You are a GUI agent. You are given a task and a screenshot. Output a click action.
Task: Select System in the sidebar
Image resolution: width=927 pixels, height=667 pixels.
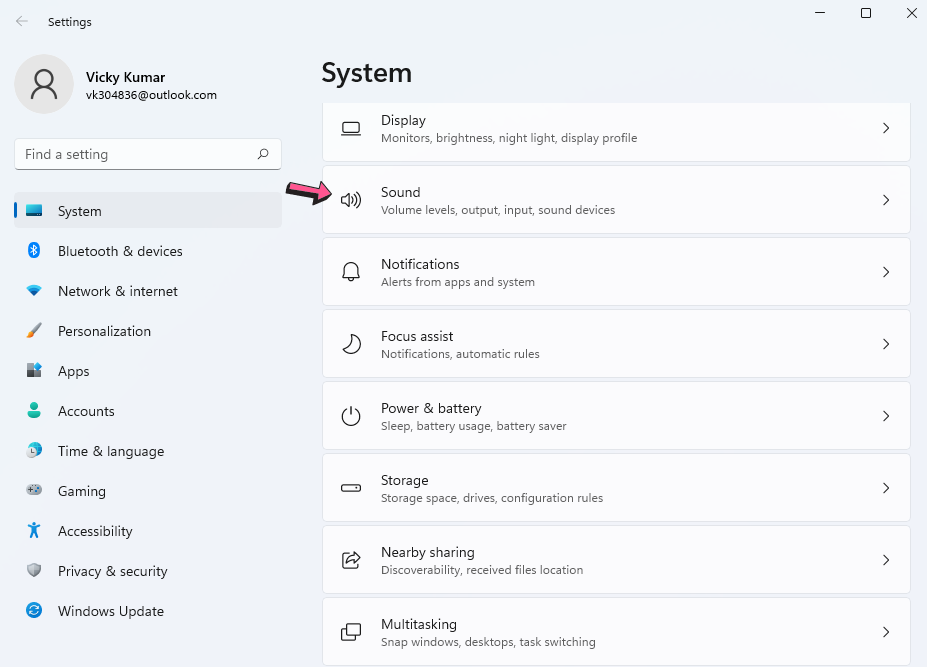148,211
